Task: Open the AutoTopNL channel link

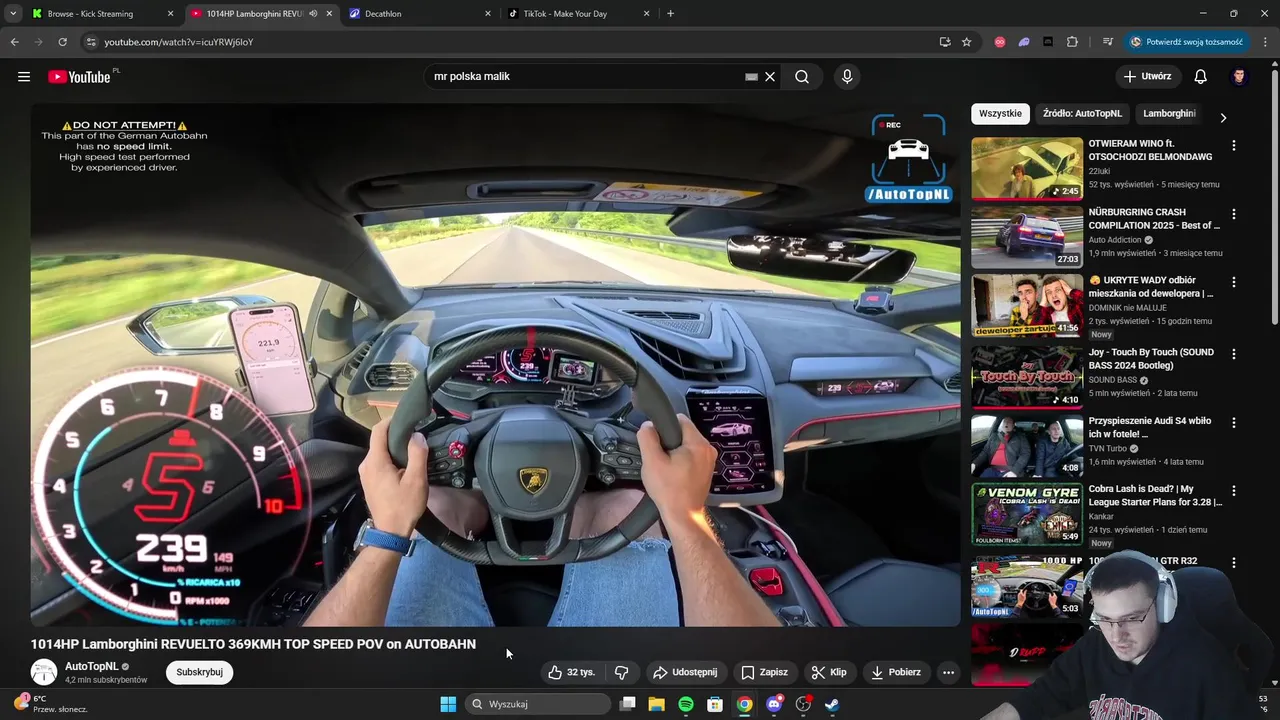Action: [91, 666]
